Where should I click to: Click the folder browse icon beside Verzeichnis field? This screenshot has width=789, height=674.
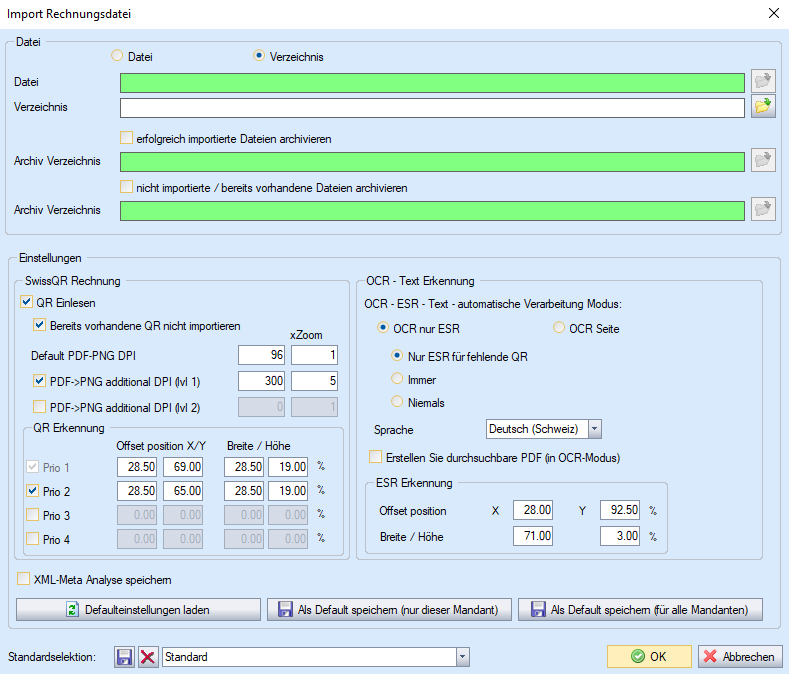coord(763,108)
